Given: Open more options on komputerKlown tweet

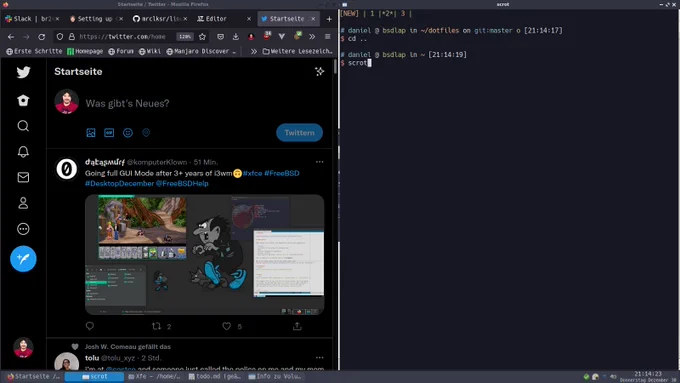Looking at the screenshot, I should (320, 162).
